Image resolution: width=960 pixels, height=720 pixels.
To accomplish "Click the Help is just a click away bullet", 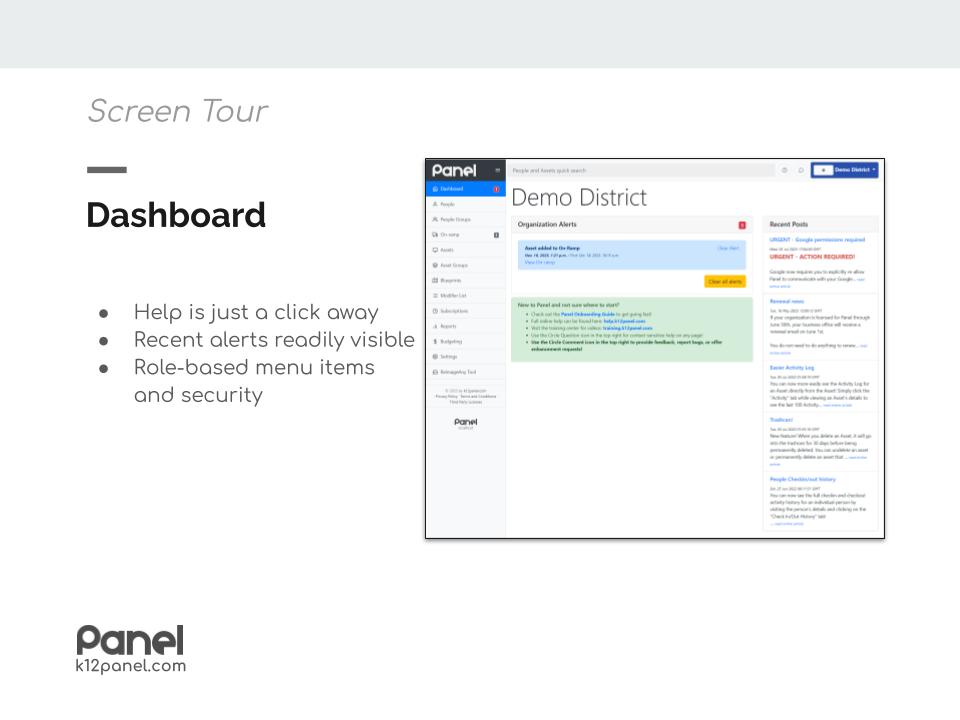I will [x=256, y=312].
